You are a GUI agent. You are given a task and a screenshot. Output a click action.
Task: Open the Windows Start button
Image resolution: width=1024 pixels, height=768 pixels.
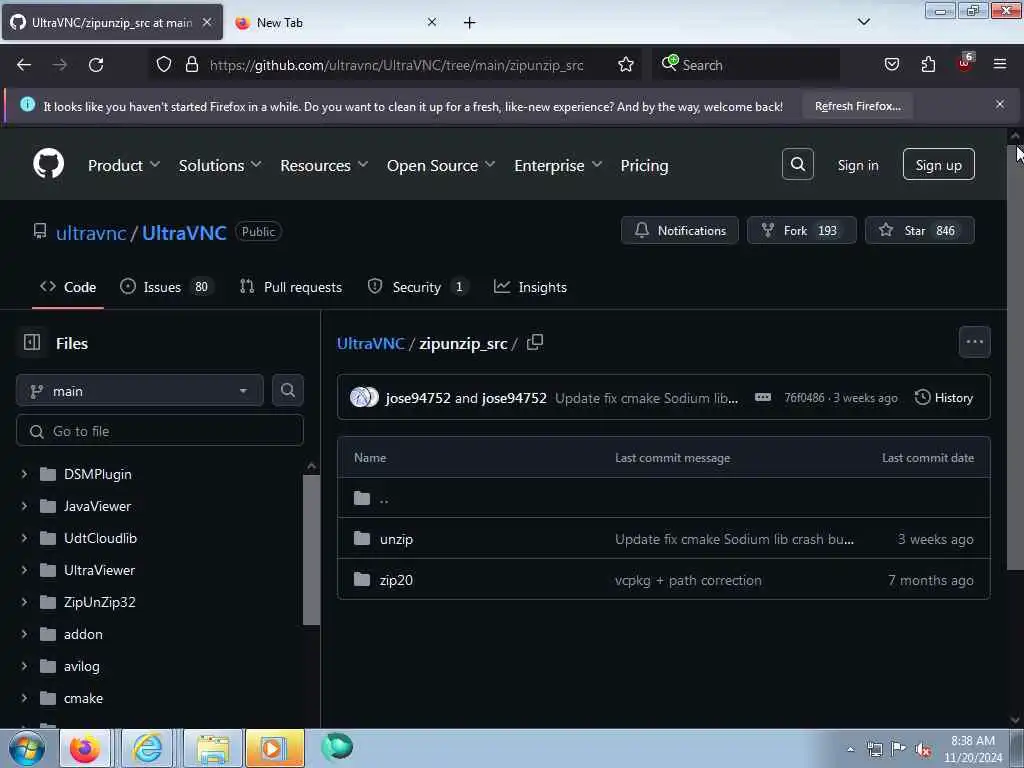27,748
